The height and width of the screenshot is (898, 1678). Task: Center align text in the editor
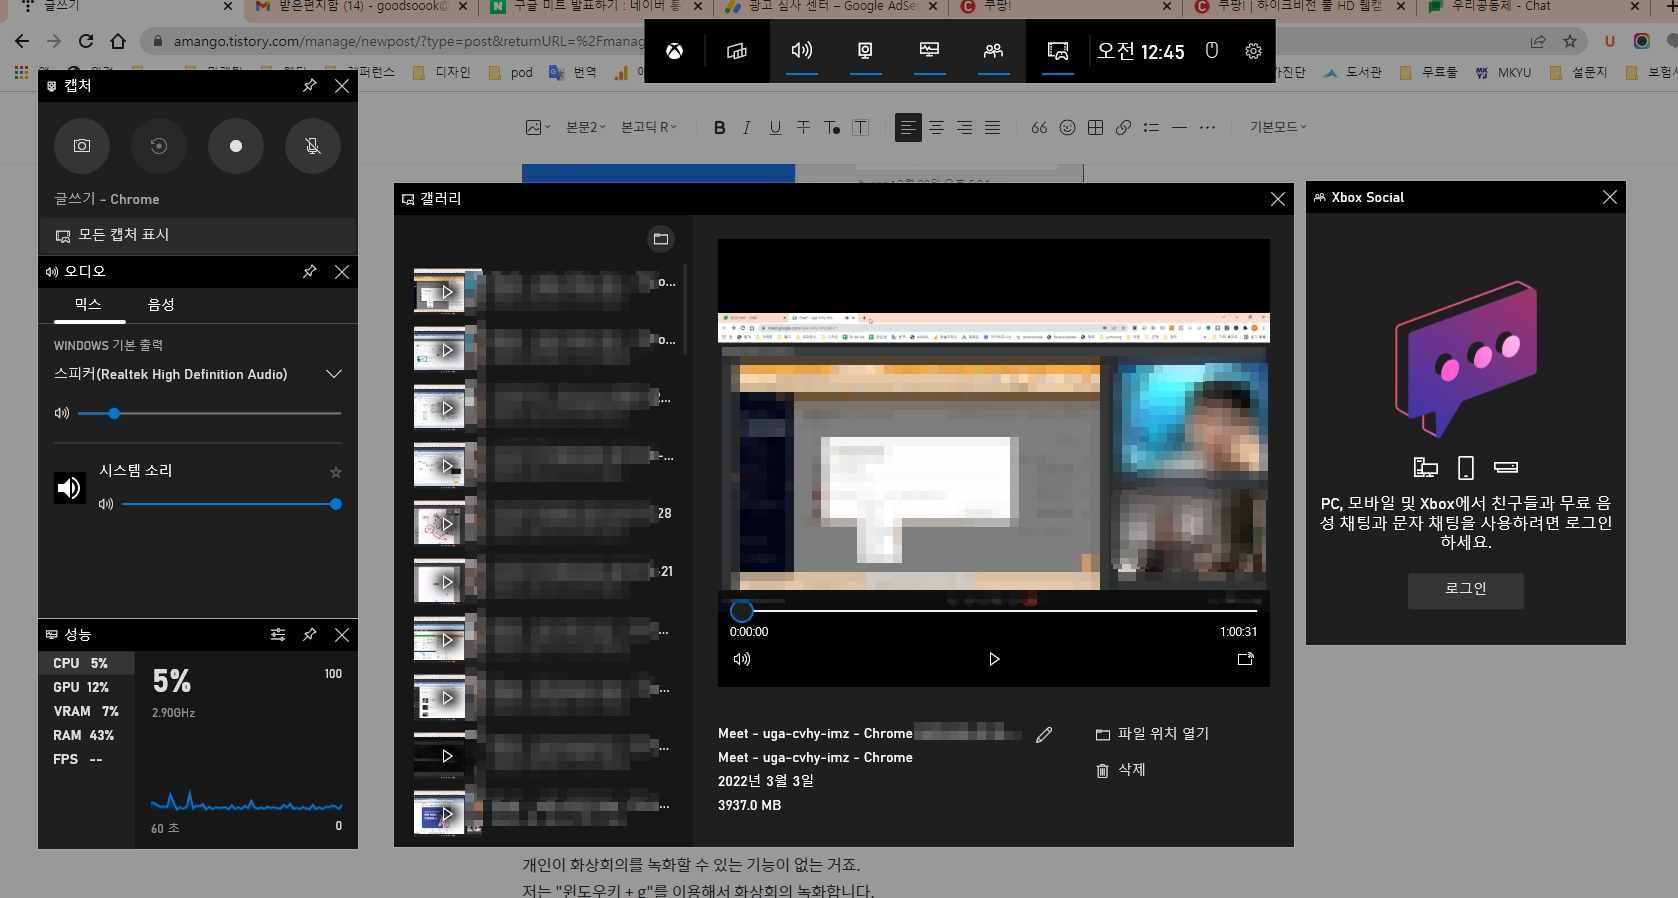936,127
